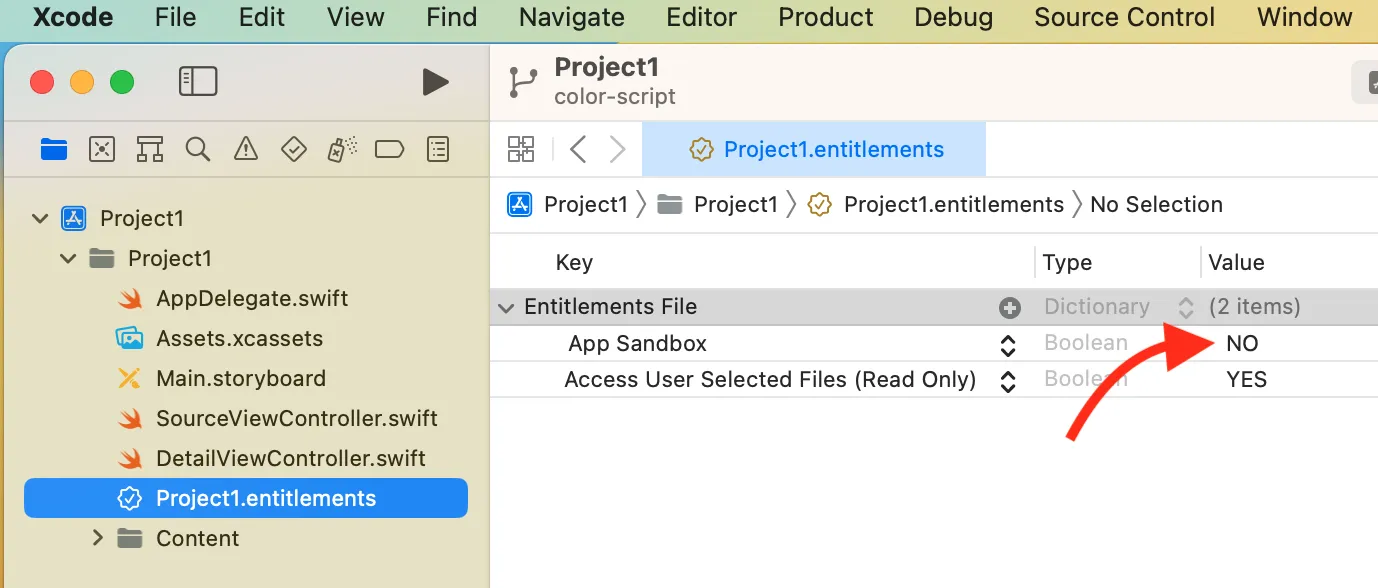1378x588 pixels.
Task: Show the Breakpoint navigator
Action: (389, 150)
